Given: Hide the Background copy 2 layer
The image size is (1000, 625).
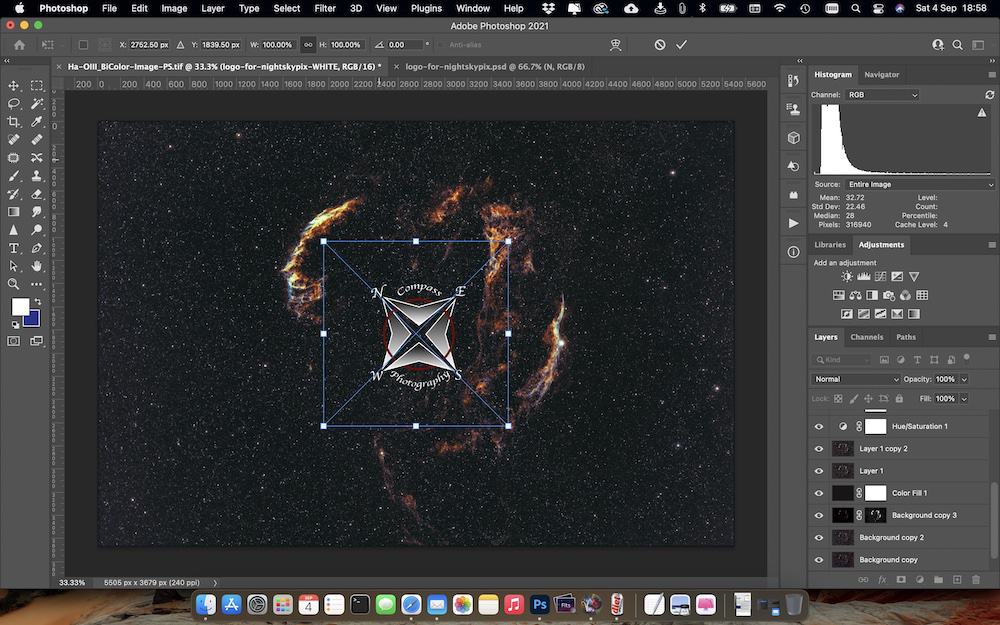Looking at the screenshot, I should 819,538.
